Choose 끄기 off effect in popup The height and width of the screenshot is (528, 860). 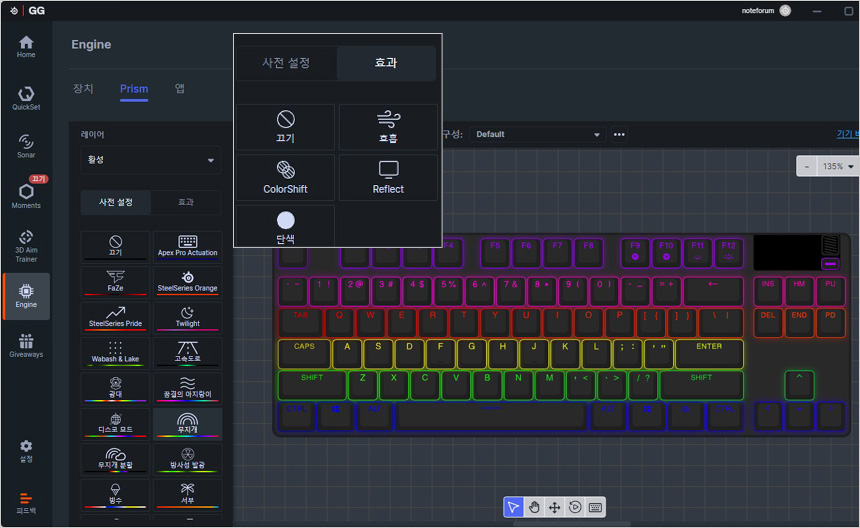pos(285,127)
